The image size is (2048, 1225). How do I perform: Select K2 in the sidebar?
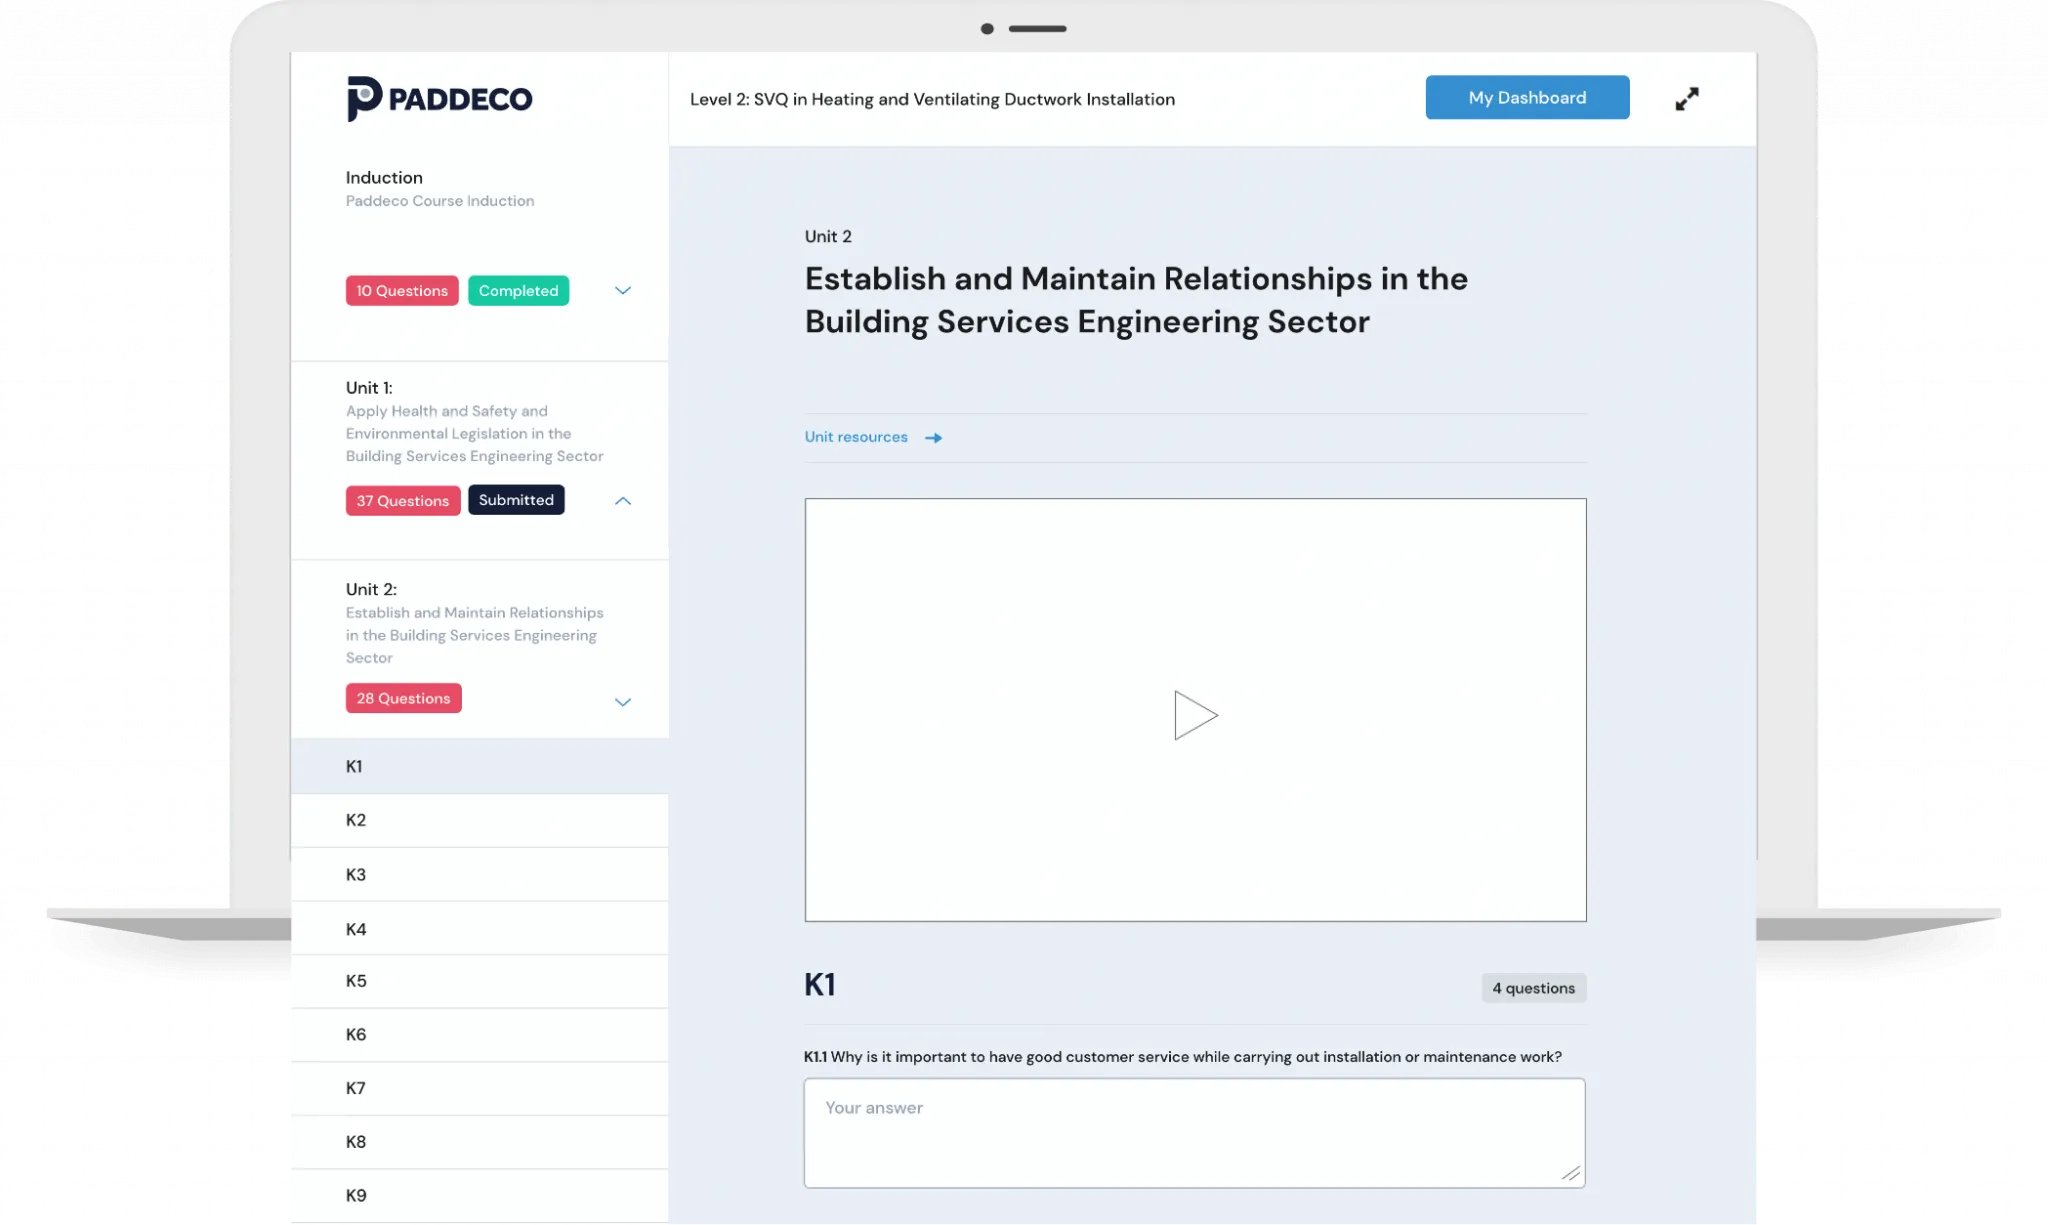(x=480, y=820)
